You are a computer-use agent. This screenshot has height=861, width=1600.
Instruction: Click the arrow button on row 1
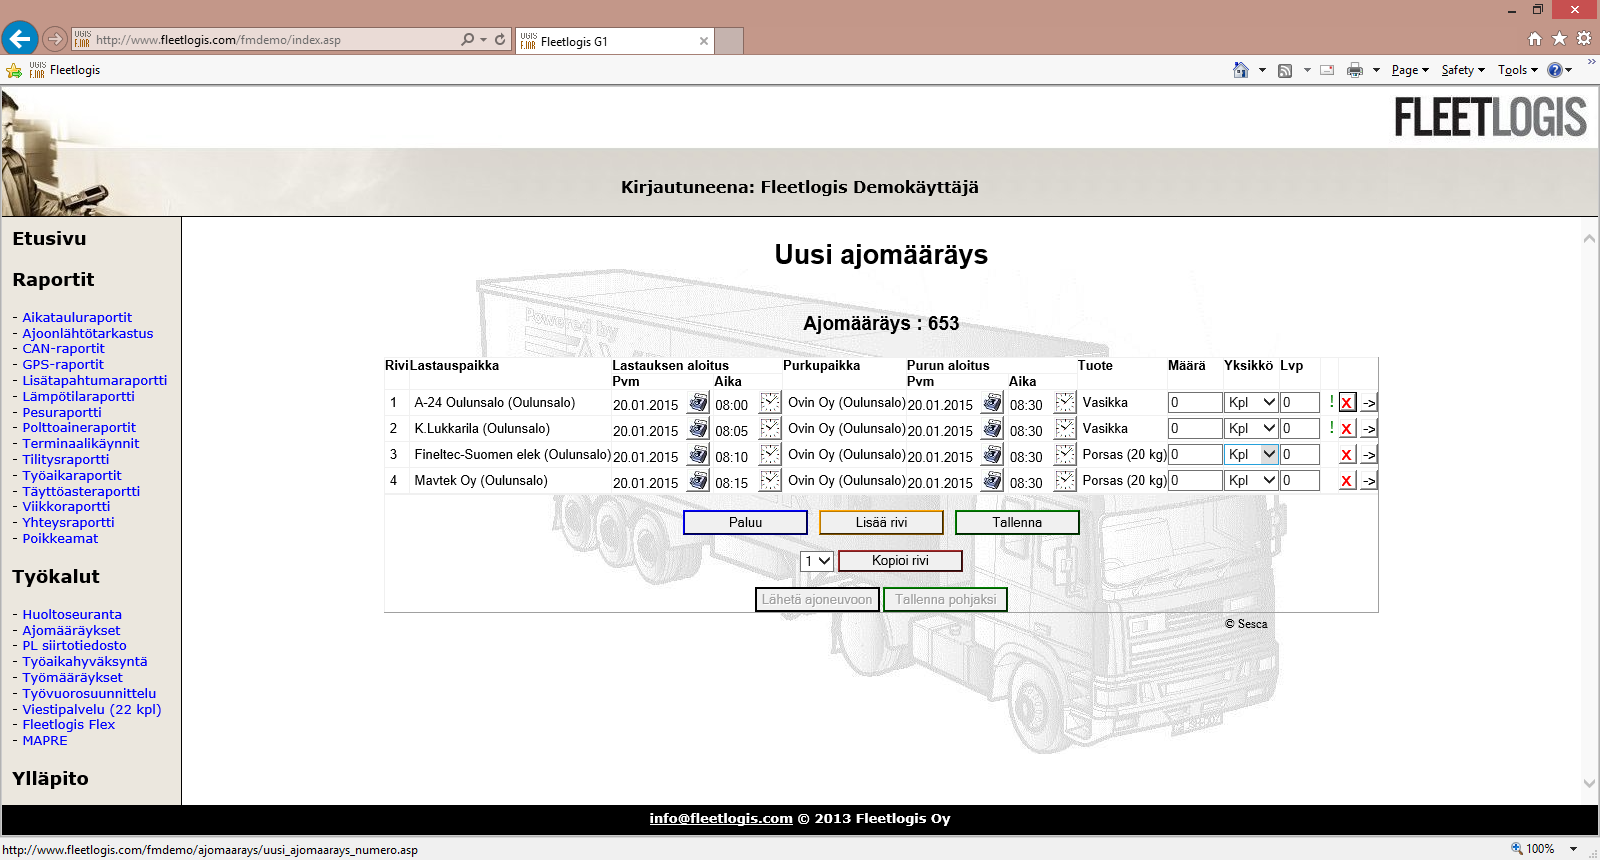(1369, 403)
